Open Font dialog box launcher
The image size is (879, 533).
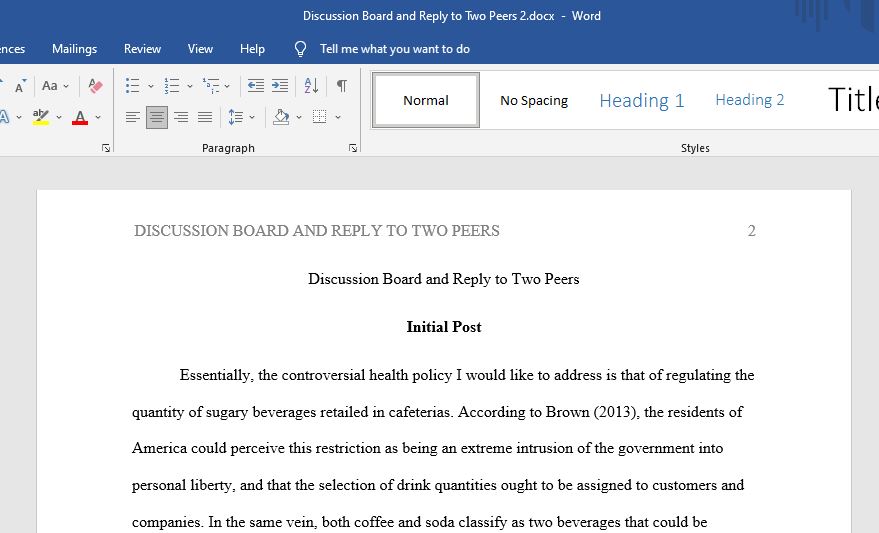point(106,148)
